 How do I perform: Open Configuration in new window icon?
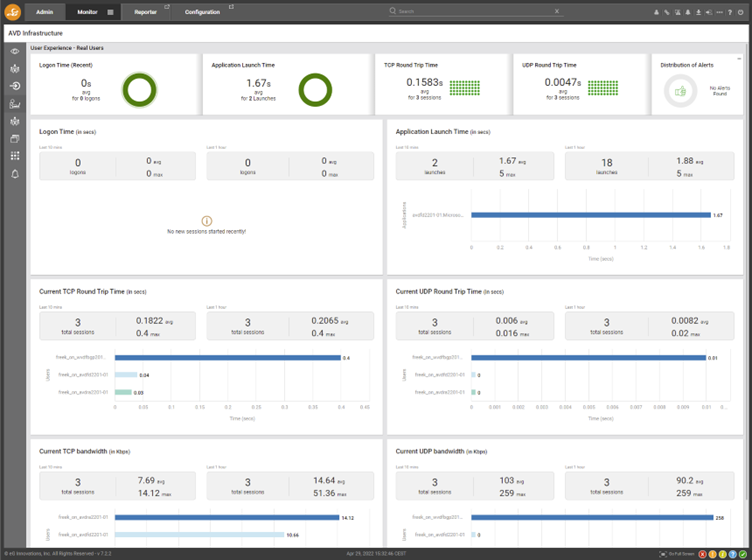coord(231,7)
